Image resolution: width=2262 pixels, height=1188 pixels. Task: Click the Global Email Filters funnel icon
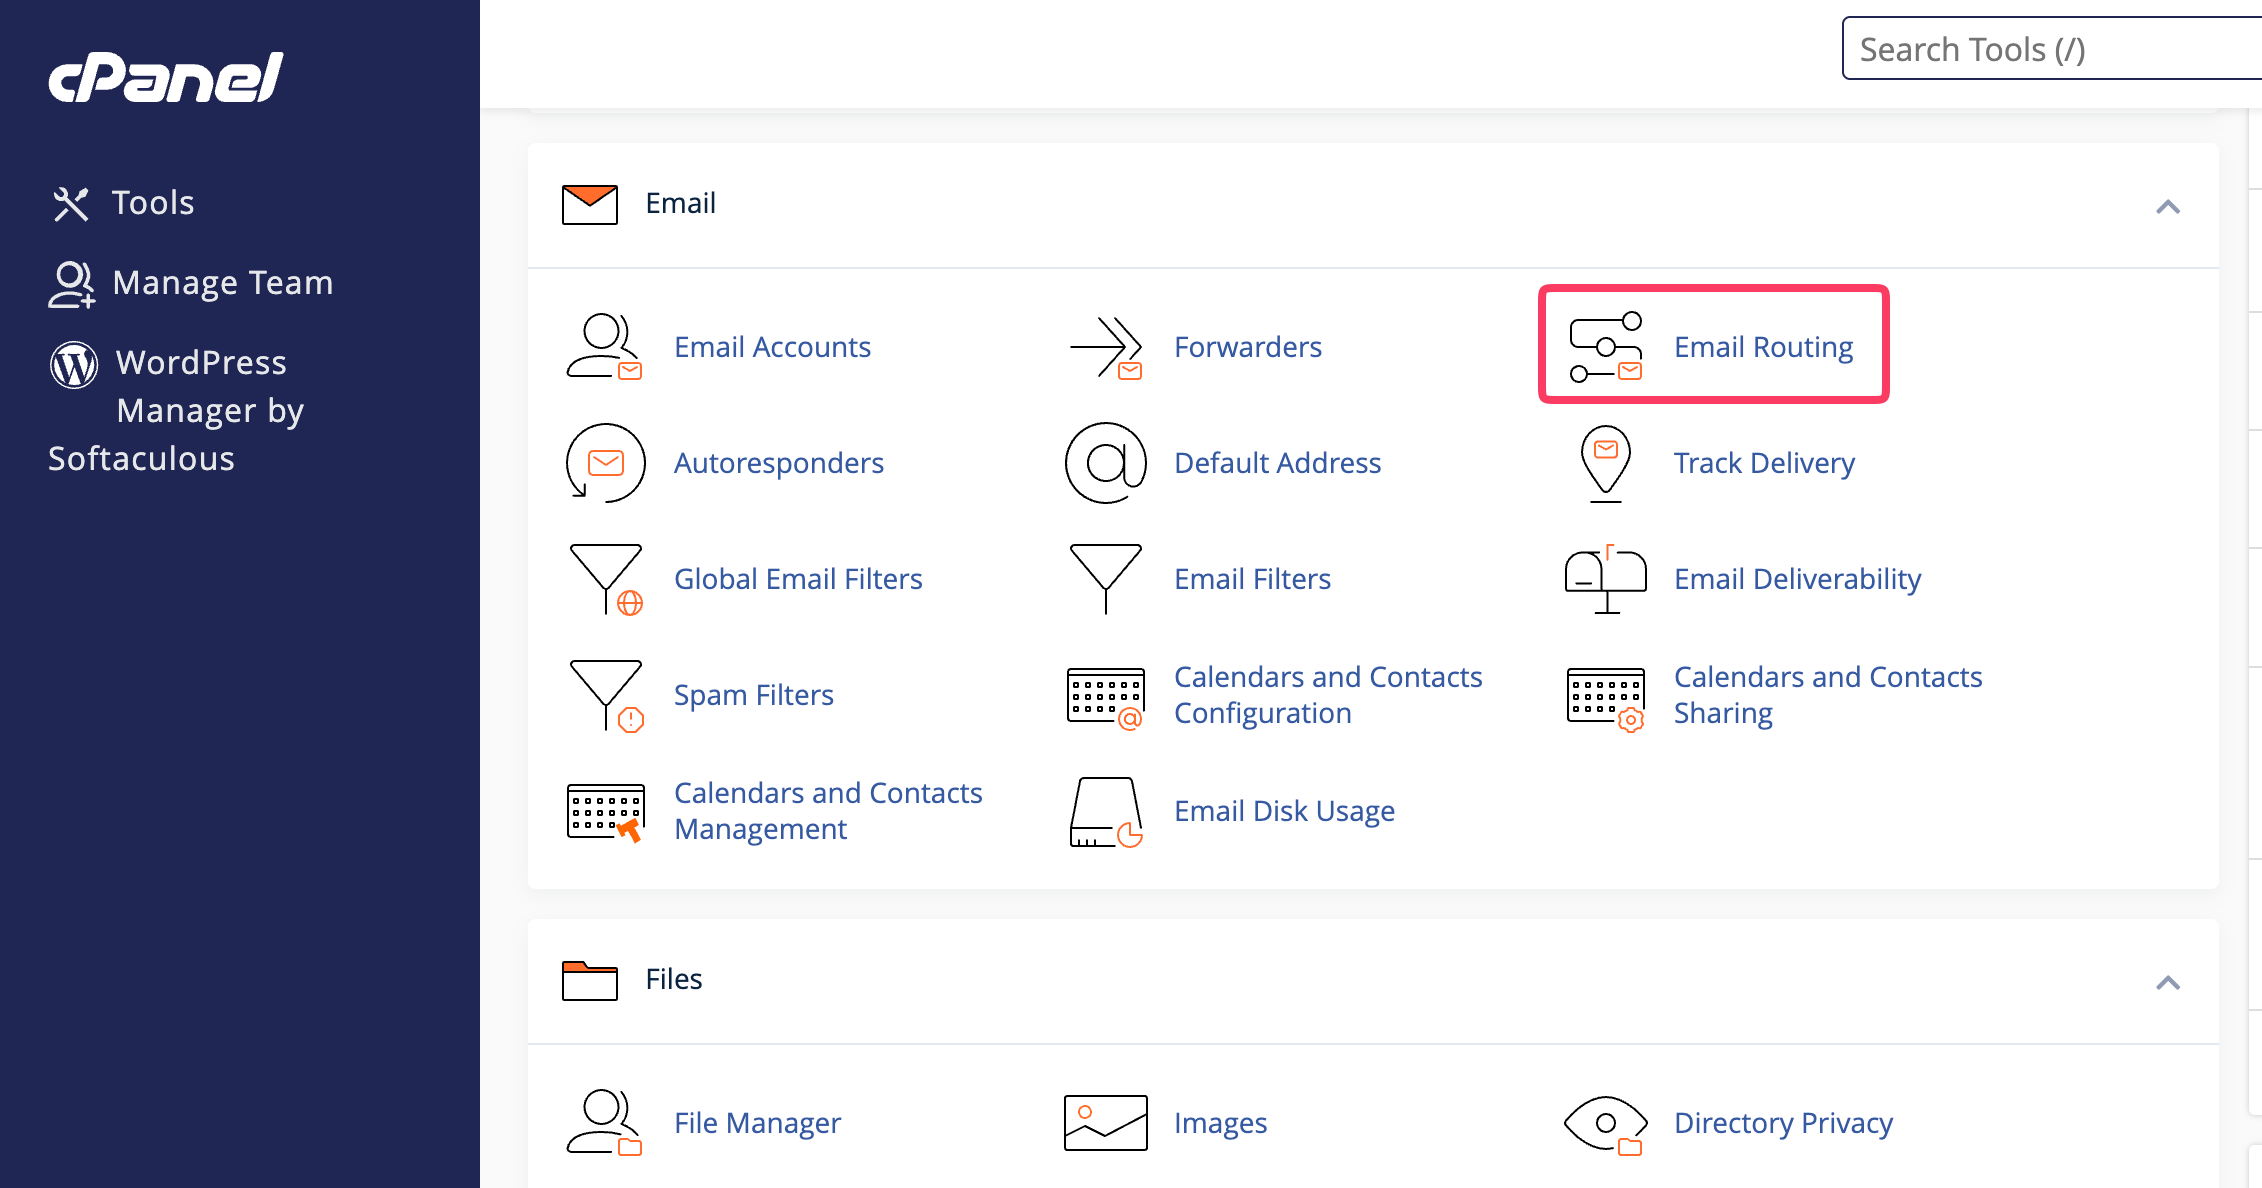pyautogui.click(x=605, y=579)
